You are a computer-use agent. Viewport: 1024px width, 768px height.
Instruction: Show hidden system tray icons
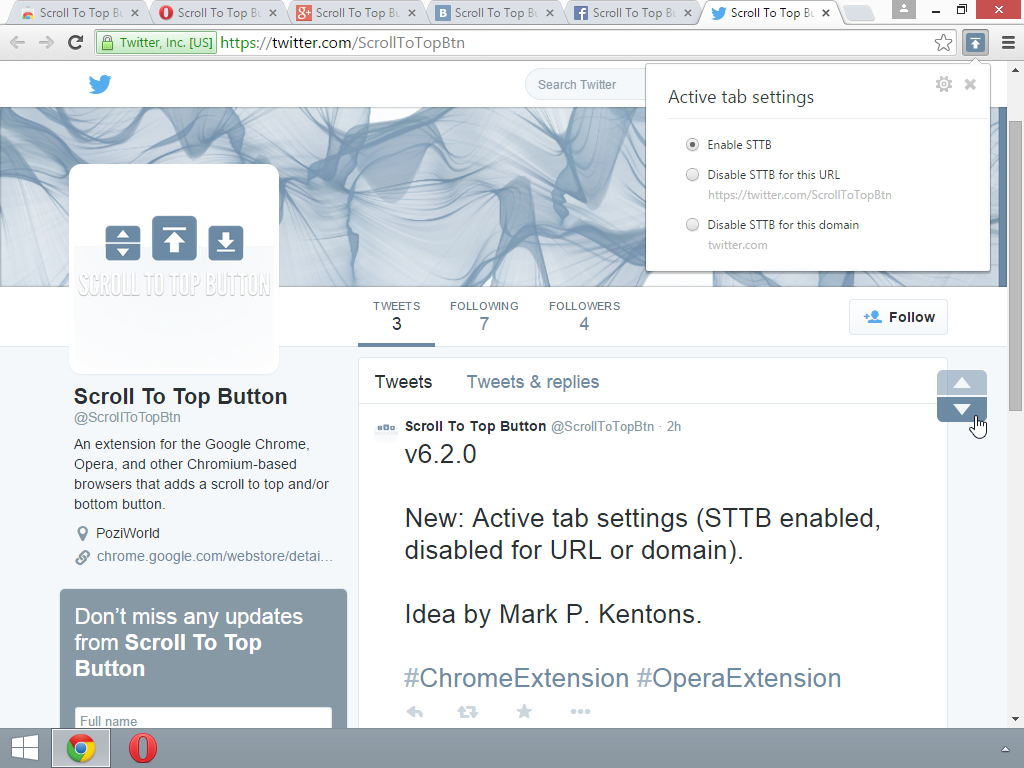coord(1005,749)
